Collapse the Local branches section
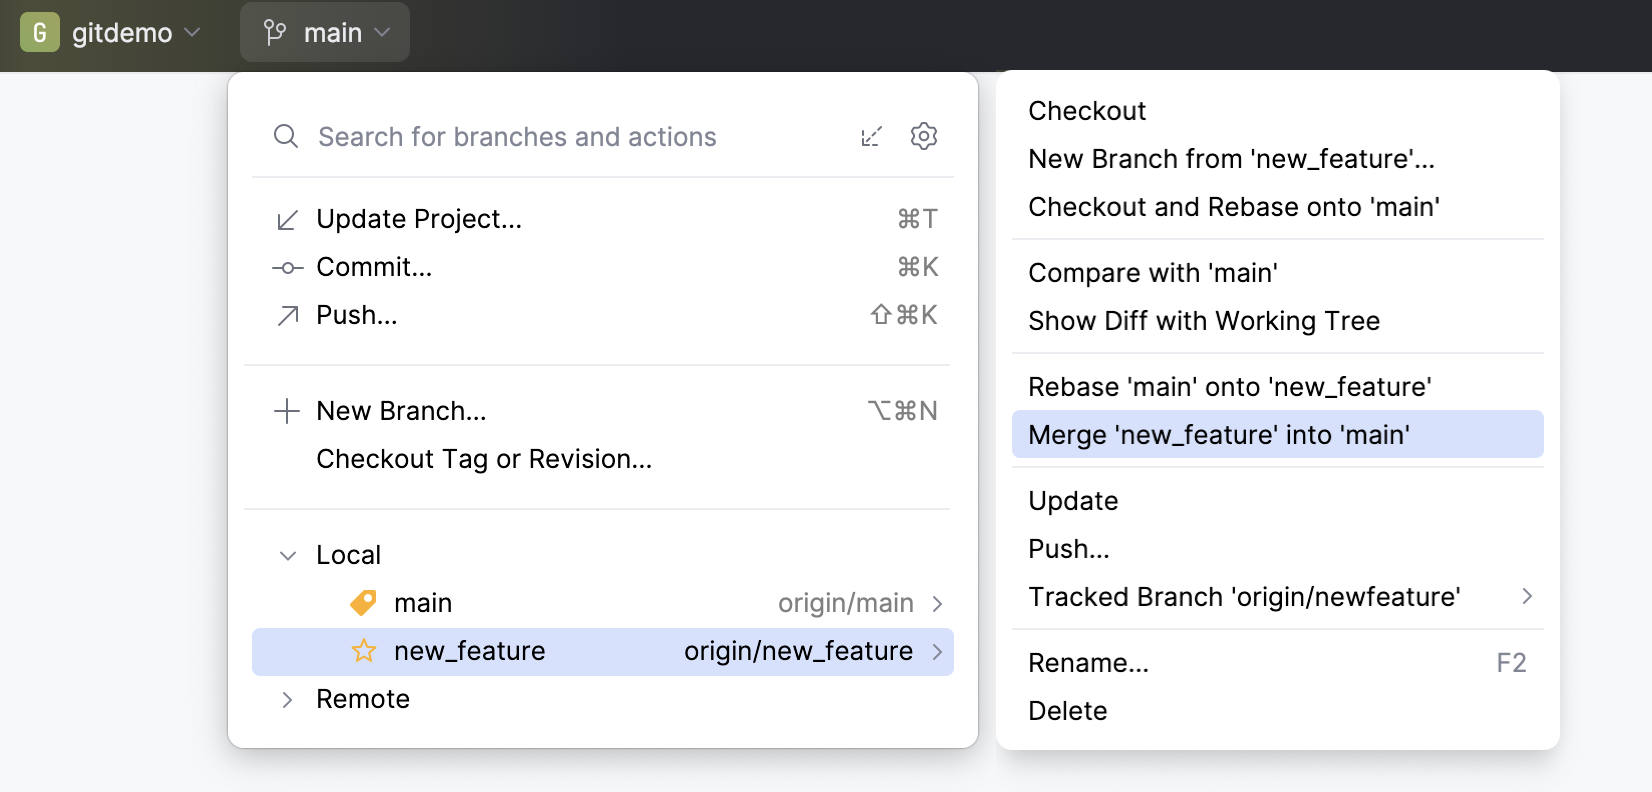The image size is (1652, 792). pos(287,555)
